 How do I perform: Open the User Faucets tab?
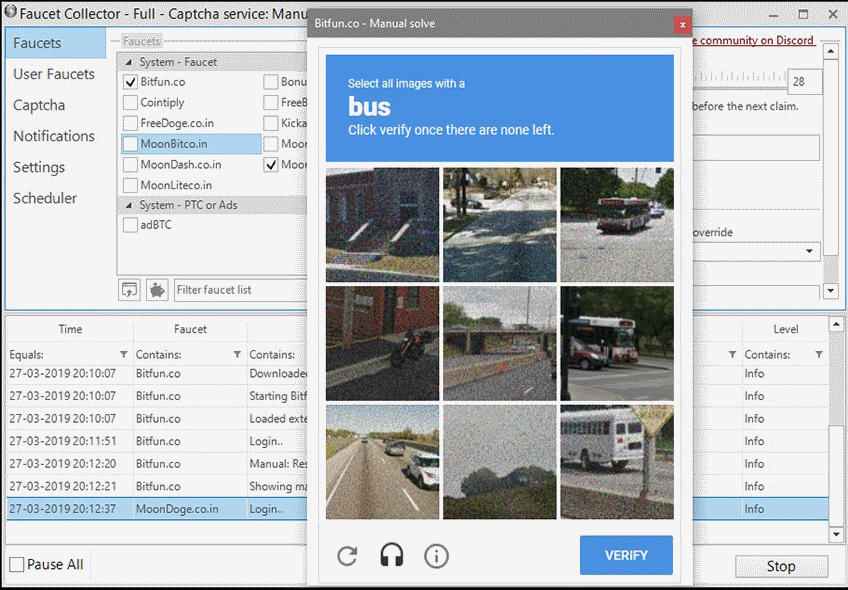(x=54, y=74)
